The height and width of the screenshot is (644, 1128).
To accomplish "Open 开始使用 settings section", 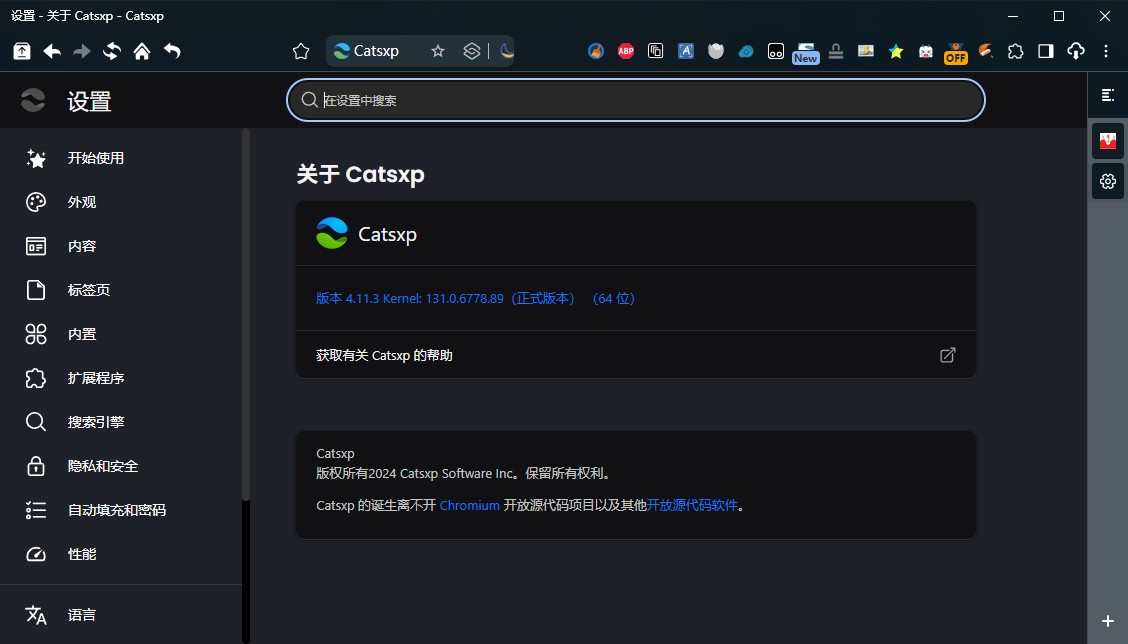I will (96, 158).
